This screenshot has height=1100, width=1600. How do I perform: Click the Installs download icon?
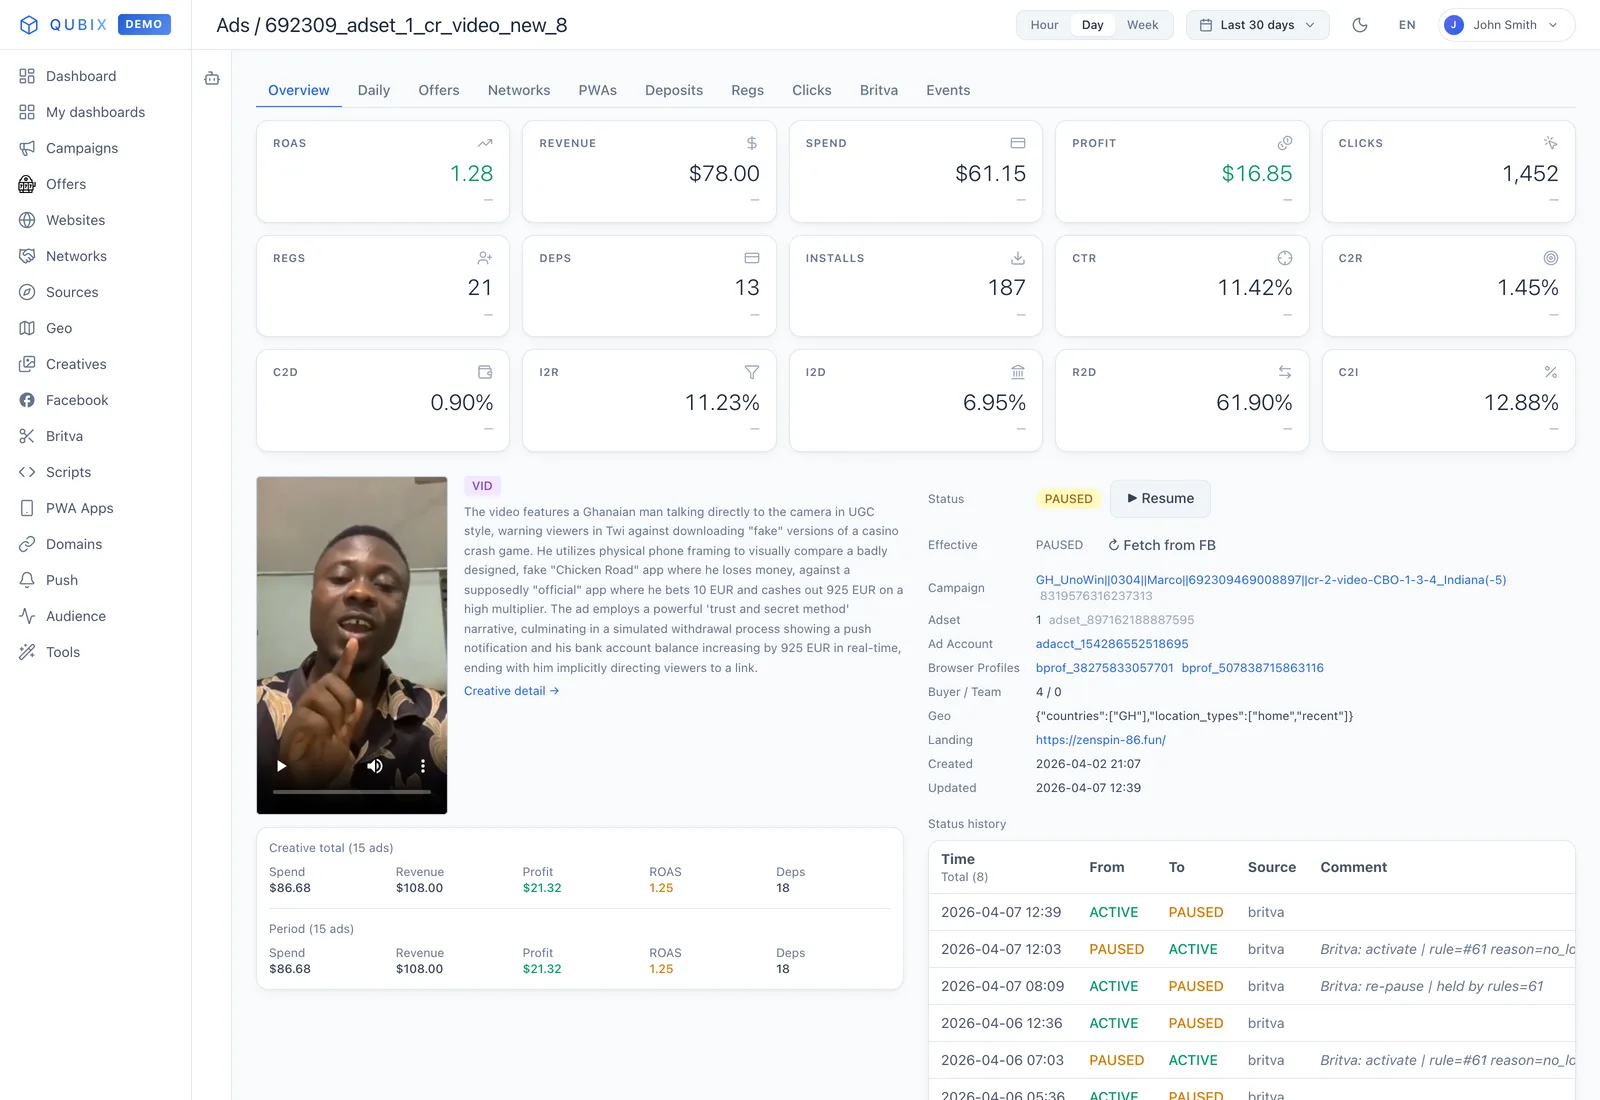point(1018,258)
